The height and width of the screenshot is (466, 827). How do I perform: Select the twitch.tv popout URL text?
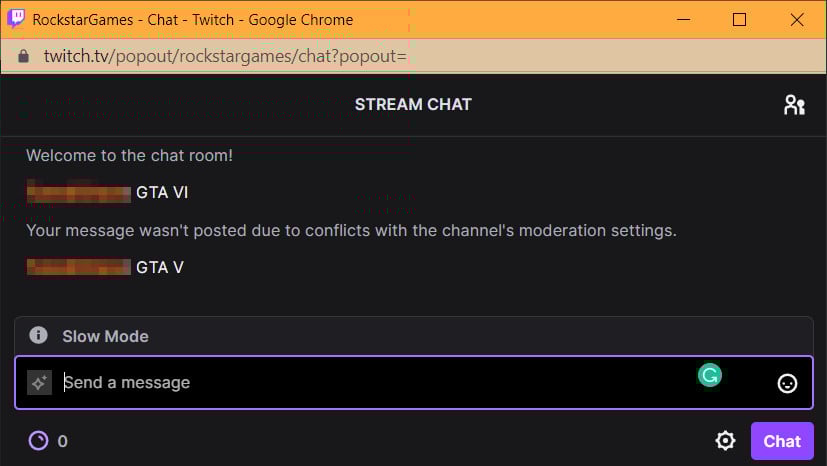[x=225, y=56]
